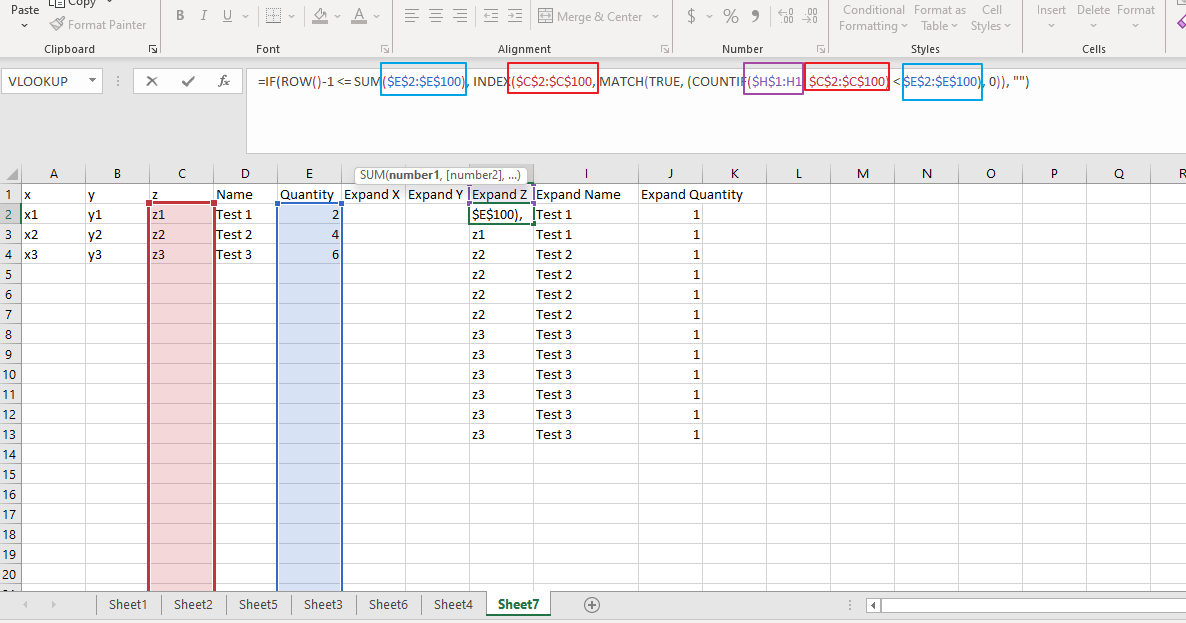1186x623 pixels.
Task: Apply the Font Color letter A
Action: (359, 16)
